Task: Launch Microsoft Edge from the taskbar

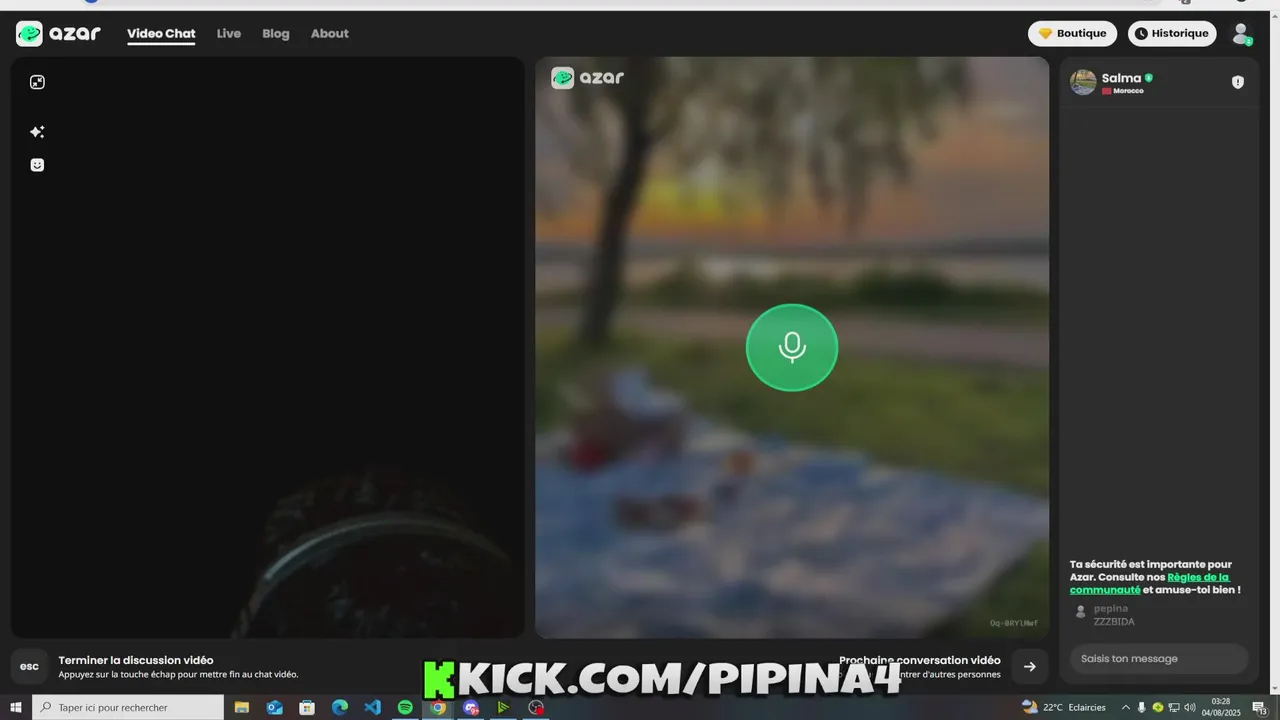Action: pyautogui.click(x=340, y=707)
